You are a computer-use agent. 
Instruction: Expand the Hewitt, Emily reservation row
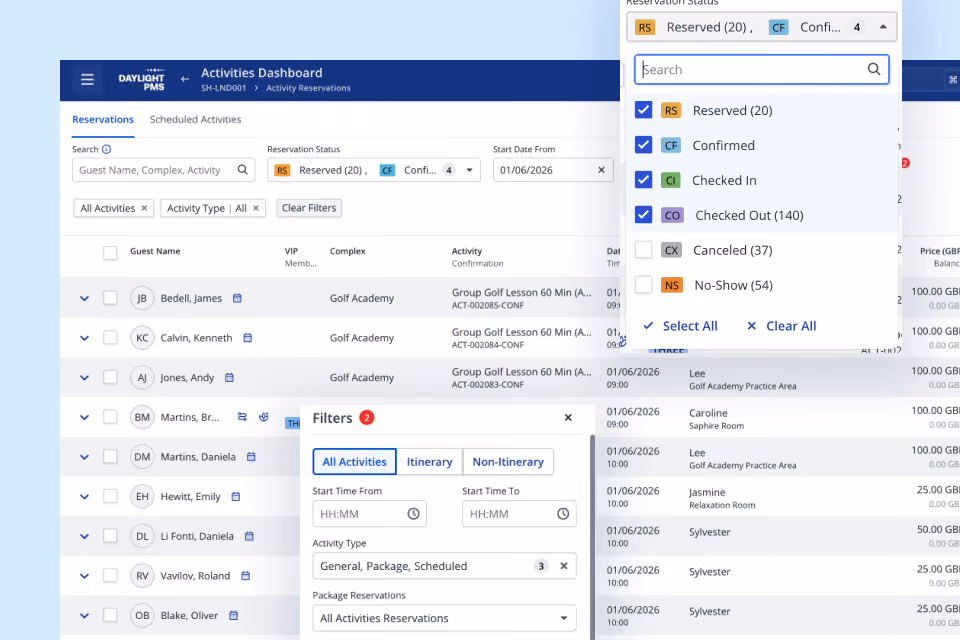pos(84,497)
